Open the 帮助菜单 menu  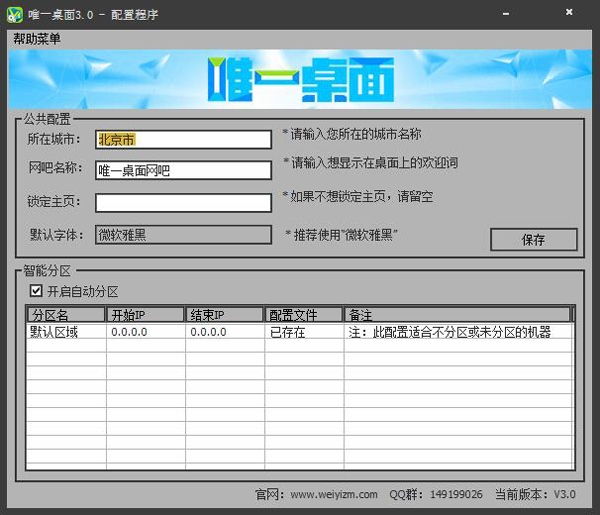37,39
